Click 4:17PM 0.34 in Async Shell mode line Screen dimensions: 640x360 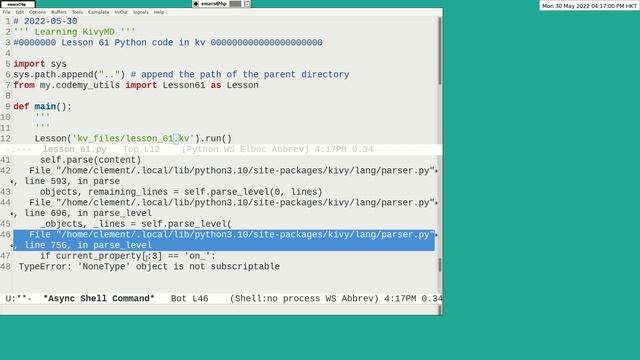[413, 298]
